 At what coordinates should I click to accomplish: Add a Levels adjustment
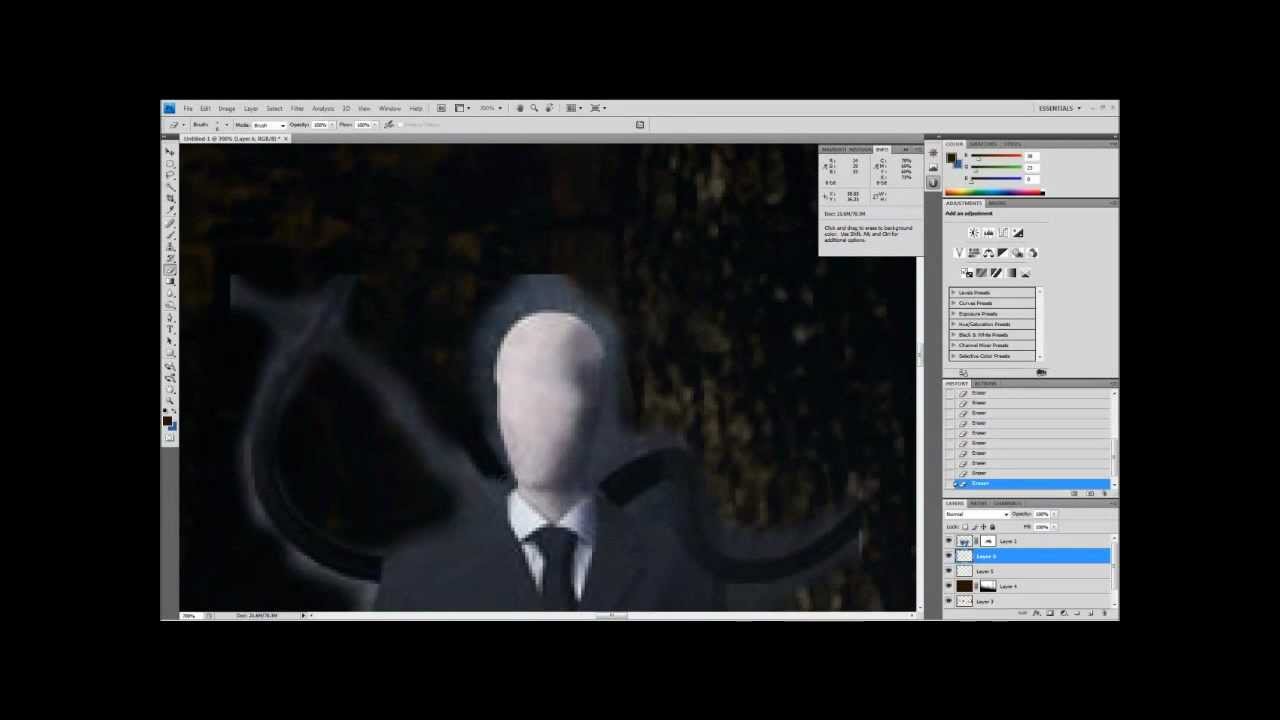989,233
